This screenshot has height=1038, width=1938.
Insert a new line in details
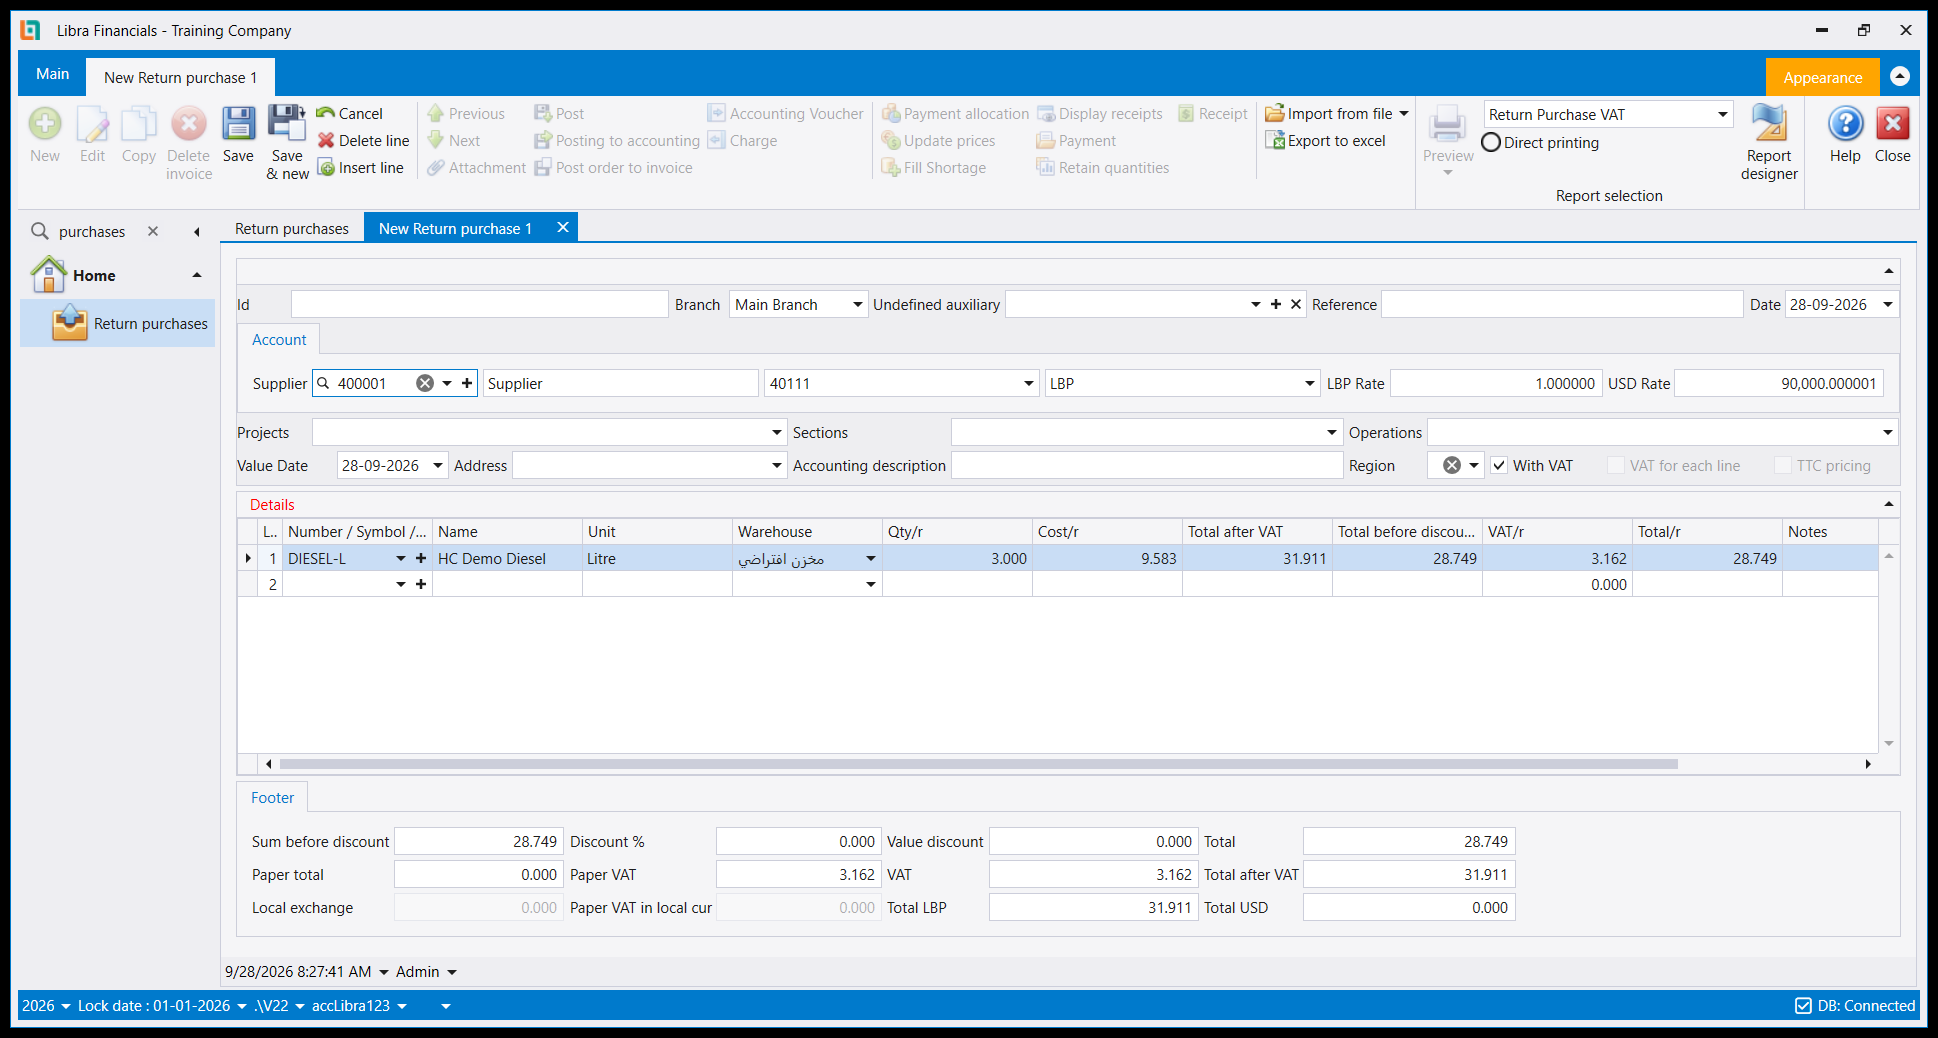[360, 168]
